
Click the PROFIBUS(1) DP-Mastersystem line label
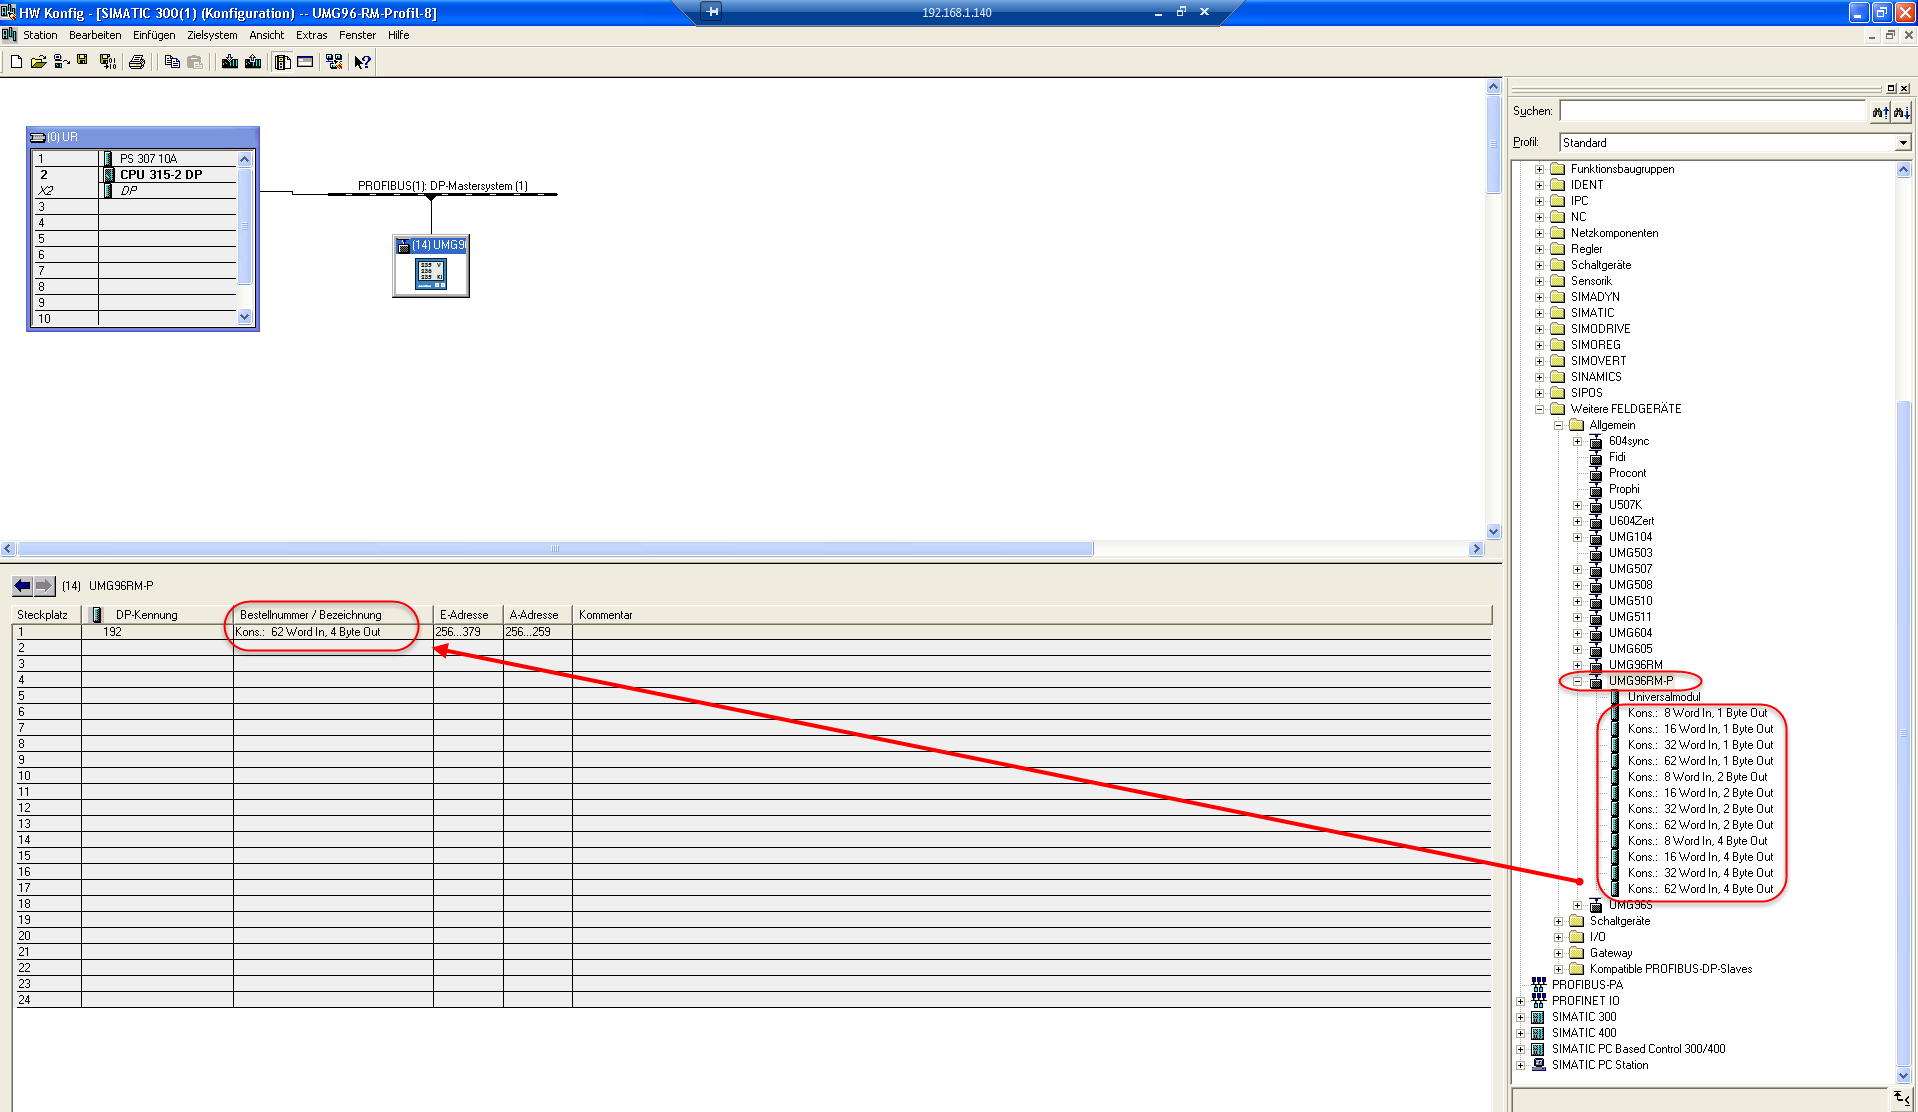tap(443, 186)
